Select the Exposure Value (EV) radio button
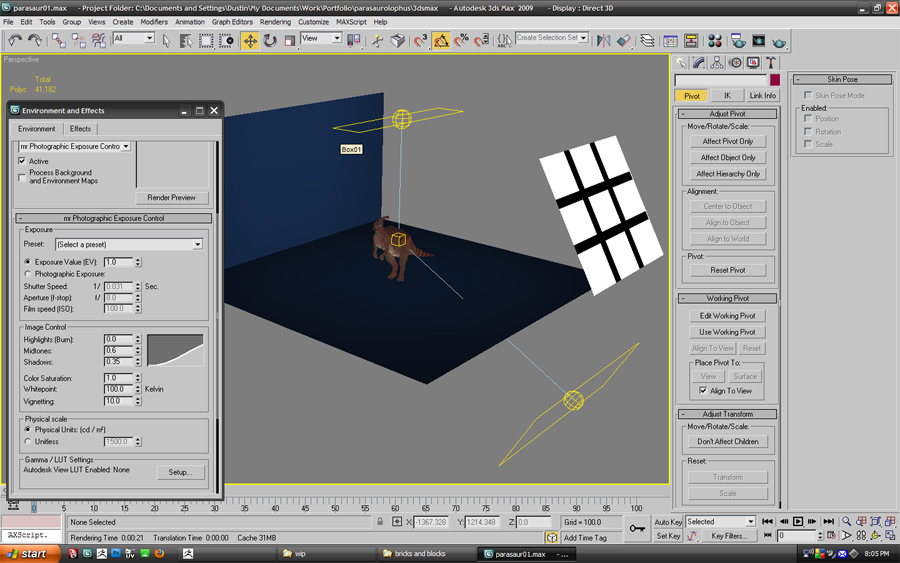 tap(27, 262)
